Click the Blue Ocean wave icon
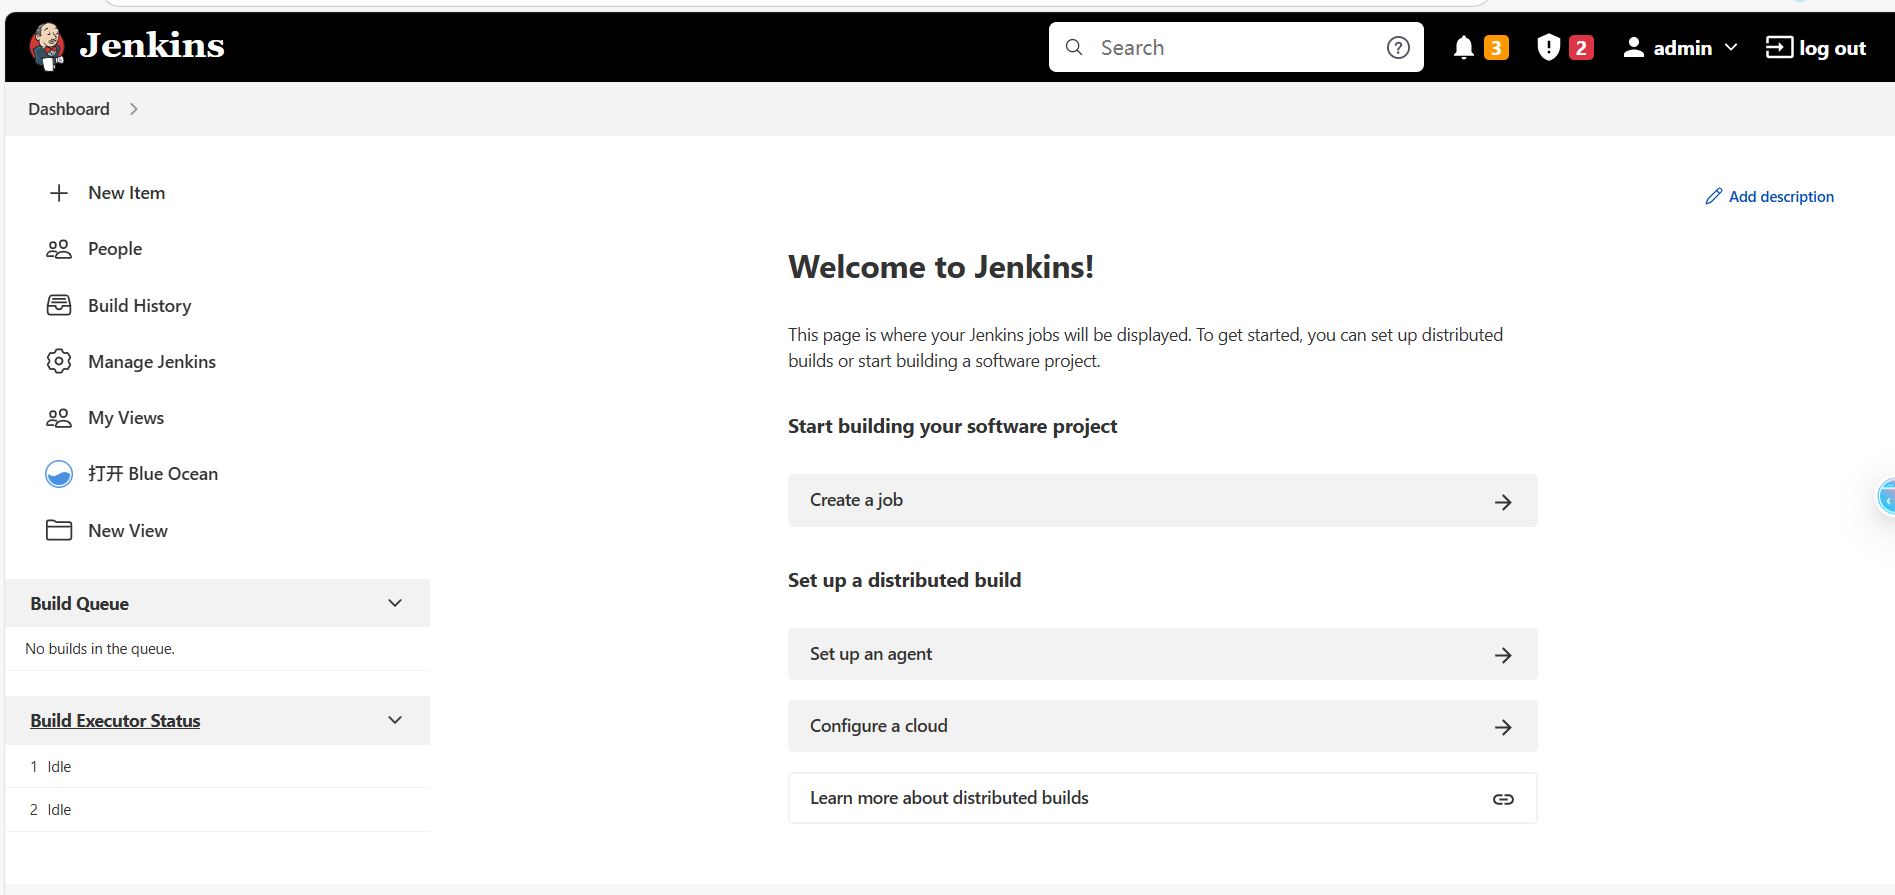Screen dimensions: 1895x895 [59, 474]
